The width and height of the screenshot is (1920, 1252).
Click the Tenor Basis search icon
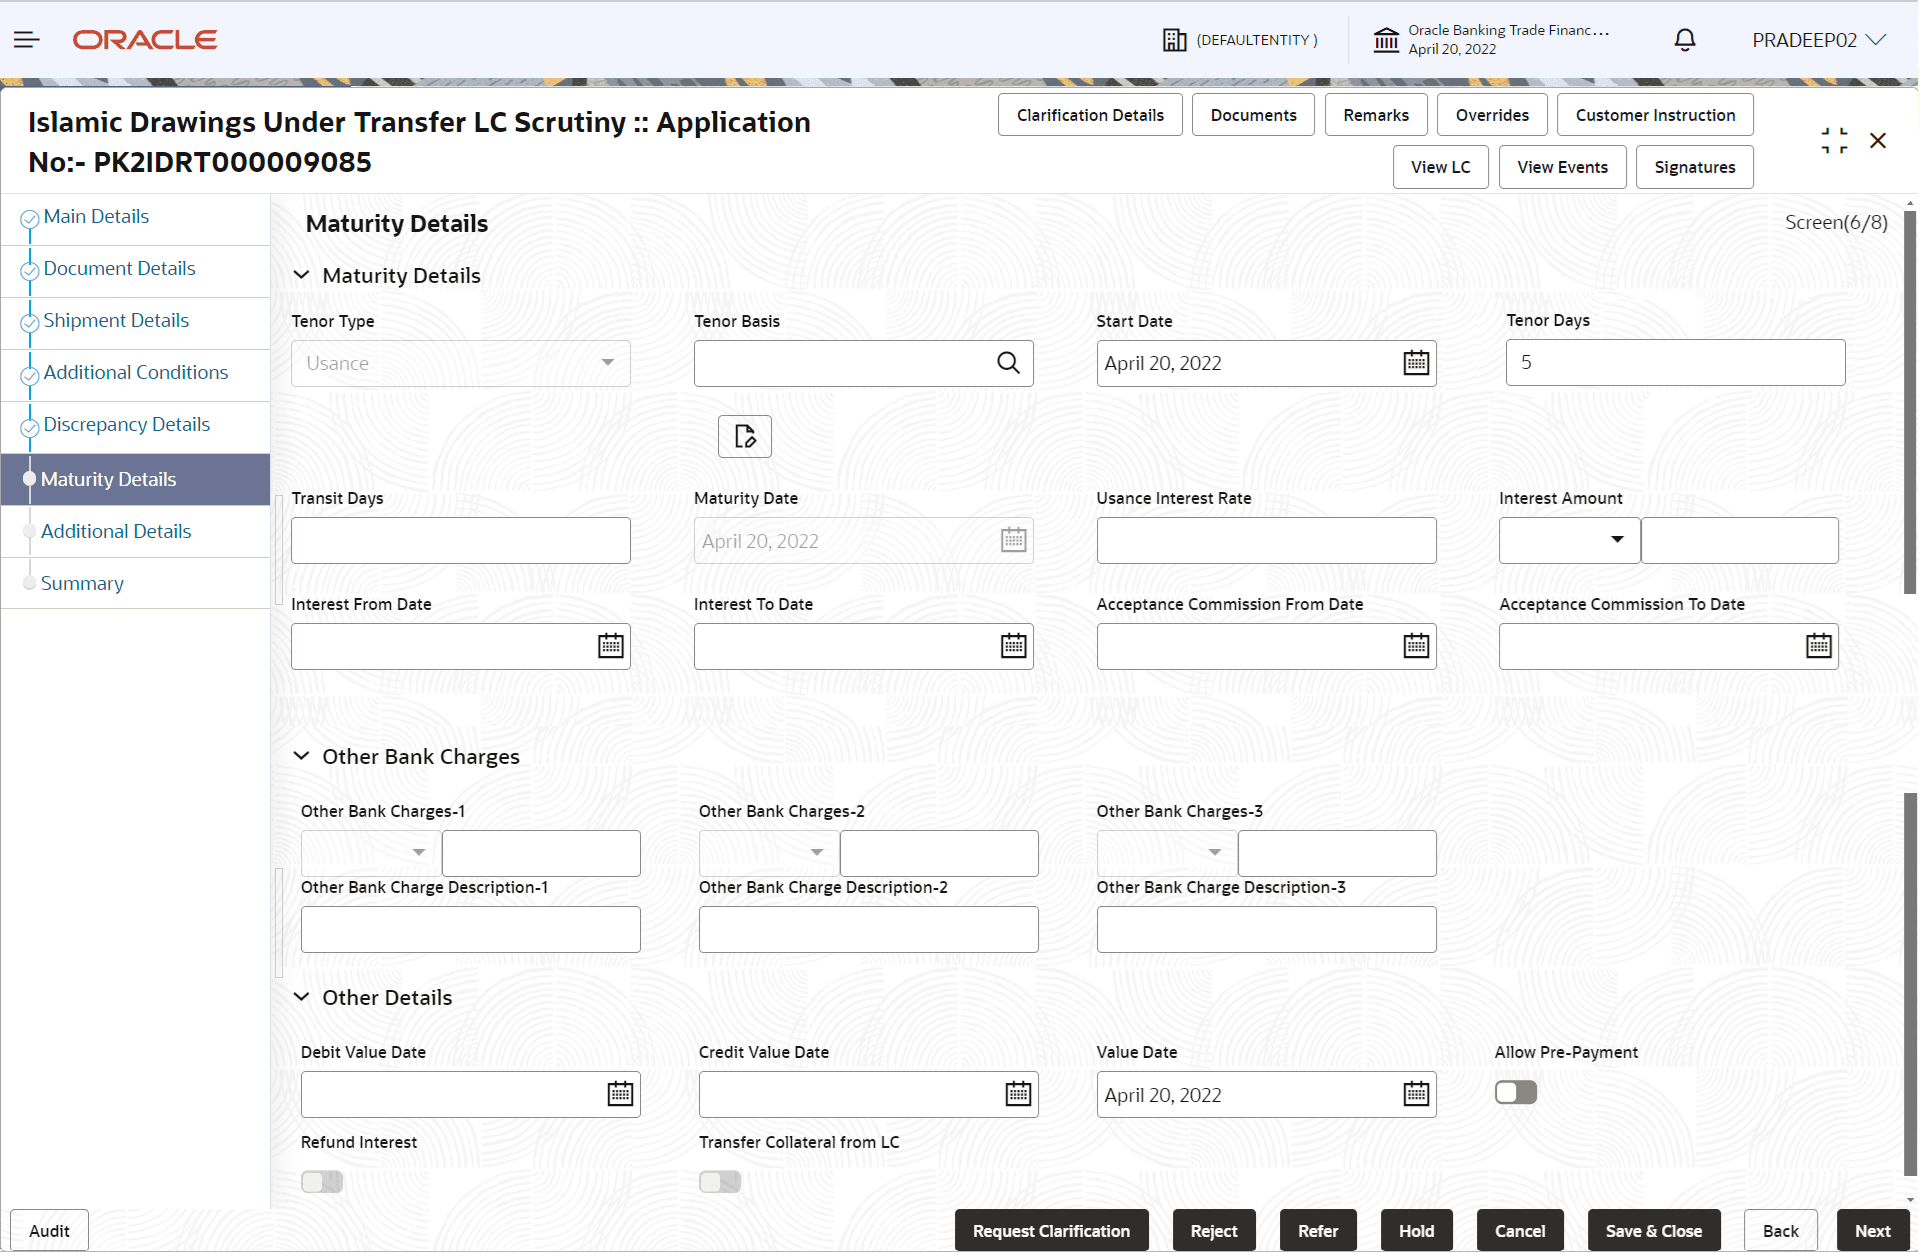[x=1008, y=363]
